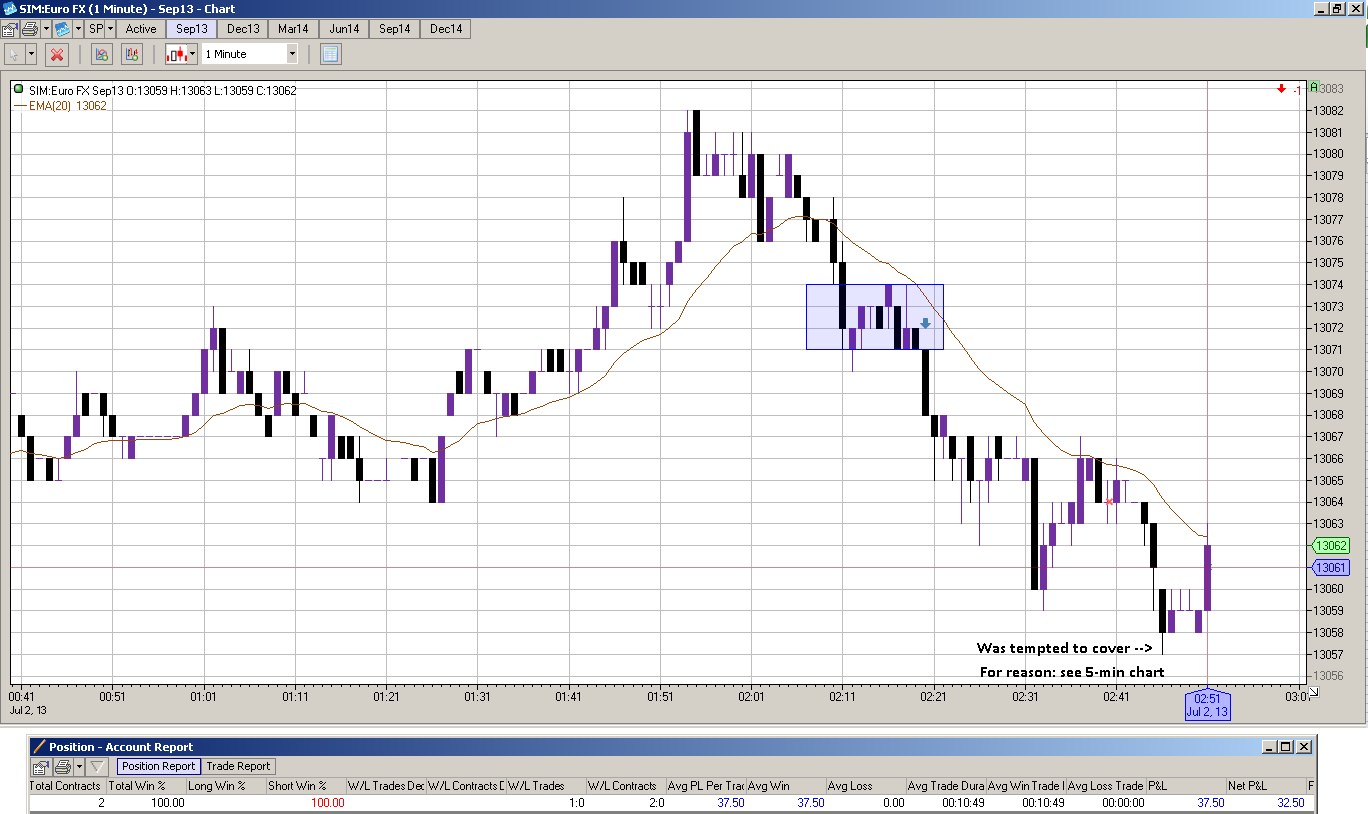The image size is (1368, 814).
Task: Click the blue short-entry arrow marker on the chart
Action: tap(925, 323)
